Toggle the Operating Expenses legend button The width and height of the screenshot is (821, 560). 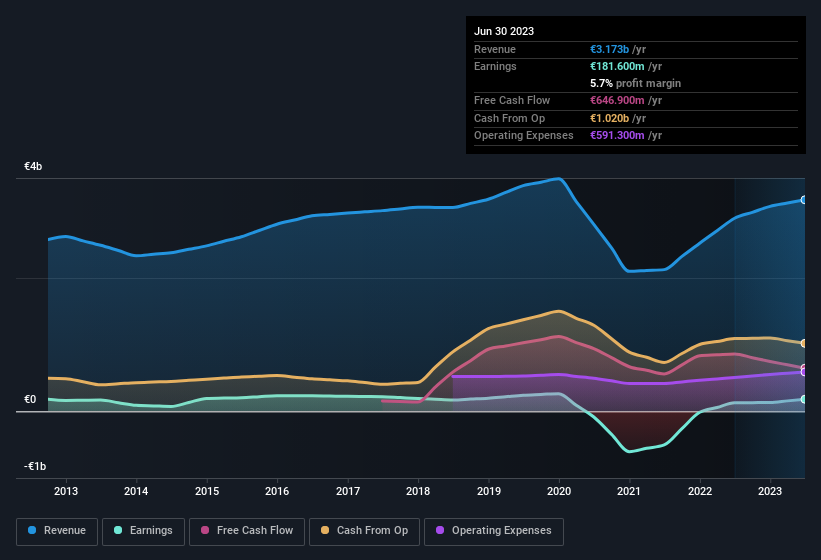point(494,532)
